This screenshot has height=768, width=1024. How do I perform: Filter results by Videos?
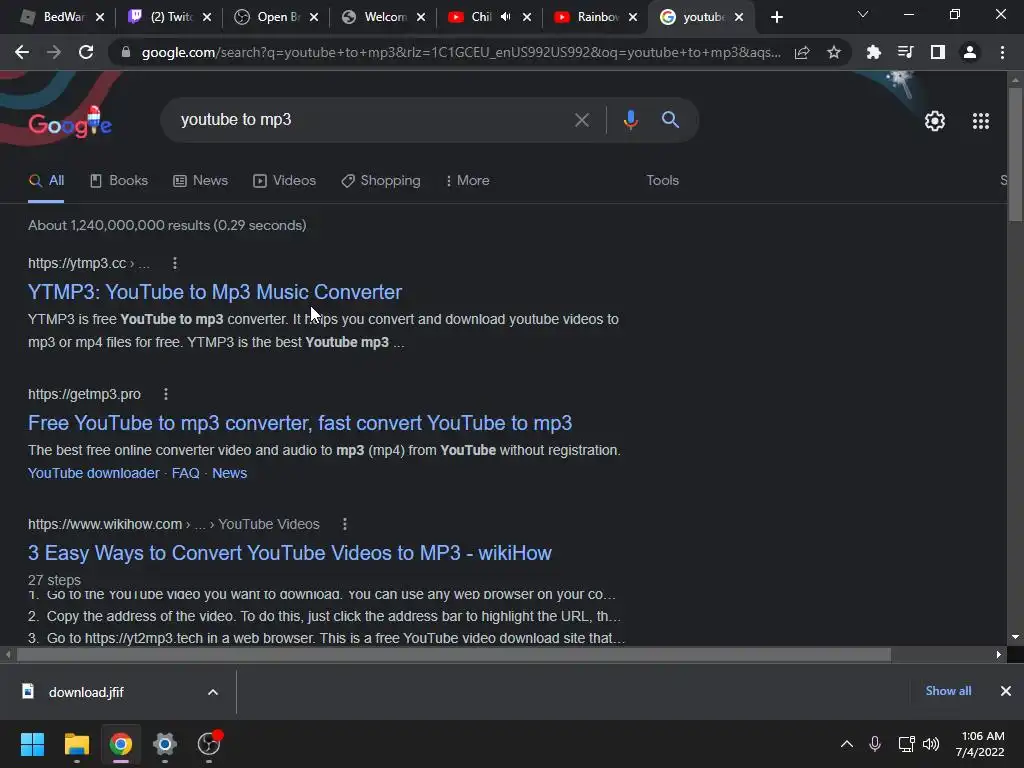285,181
